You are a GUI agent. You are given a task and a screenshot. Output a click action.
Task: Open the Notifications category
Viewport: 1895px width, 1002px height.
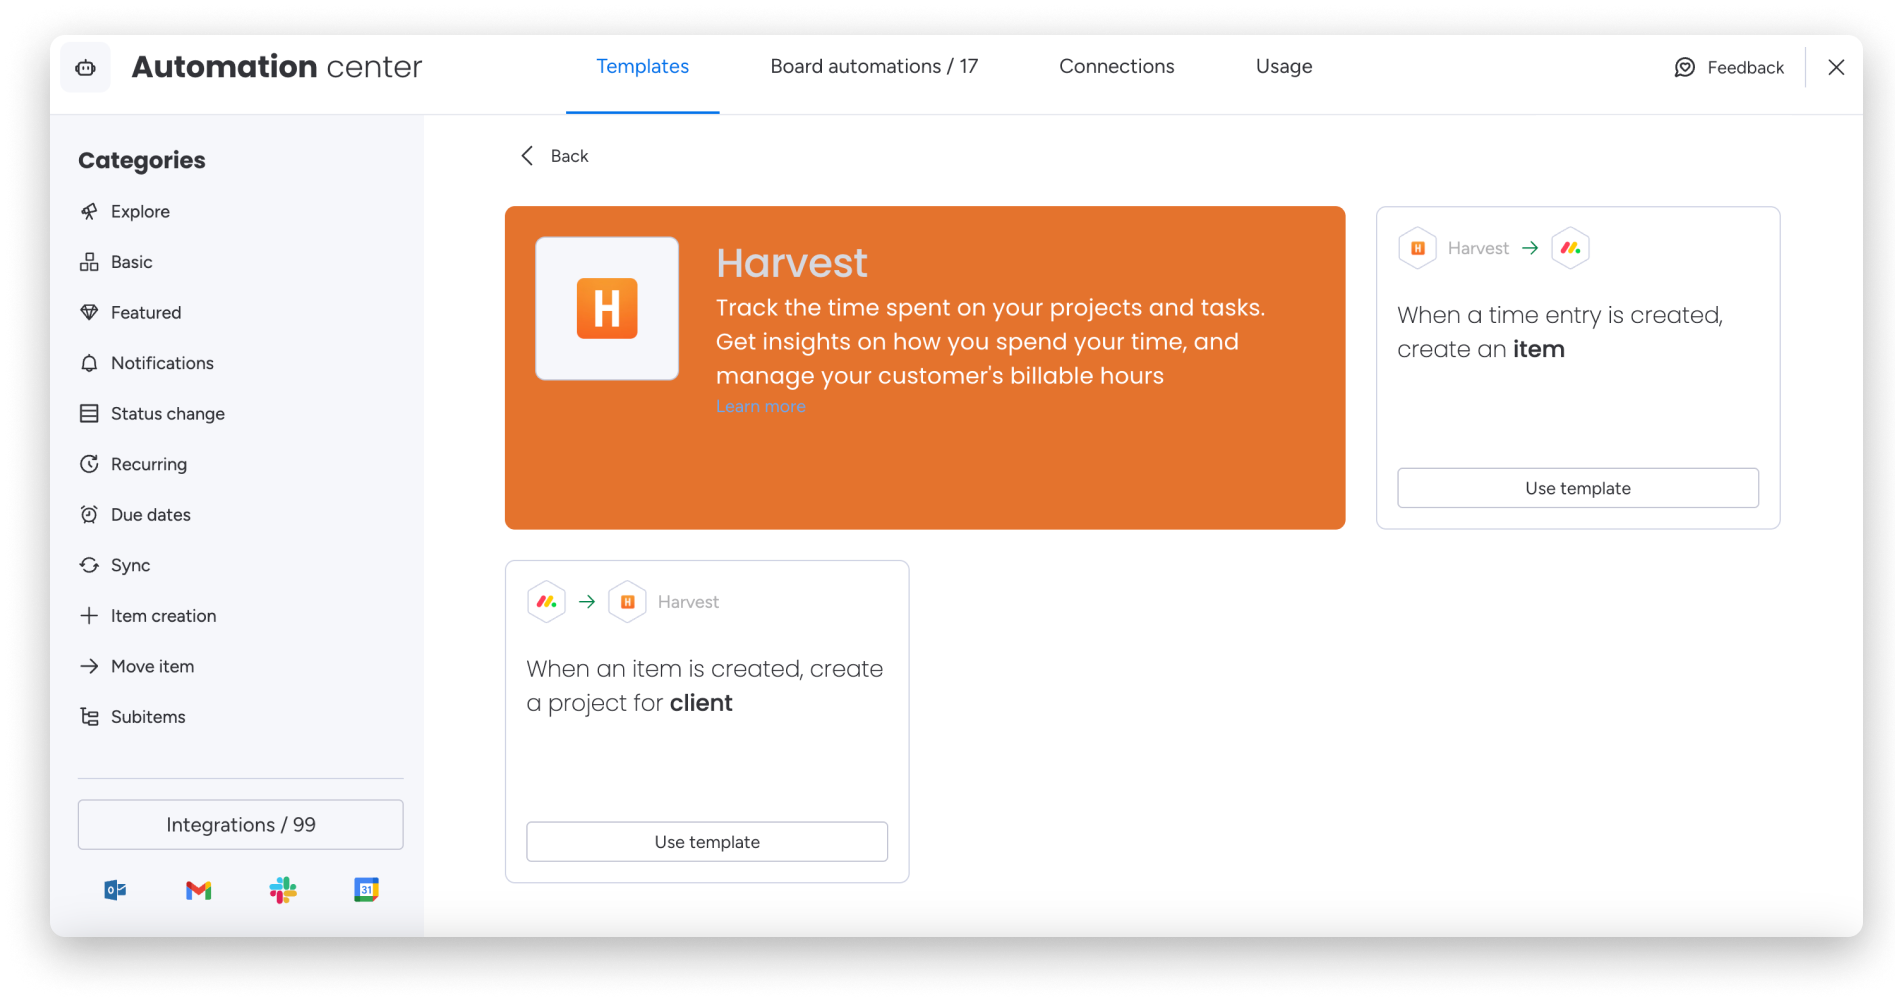[162, 363]
